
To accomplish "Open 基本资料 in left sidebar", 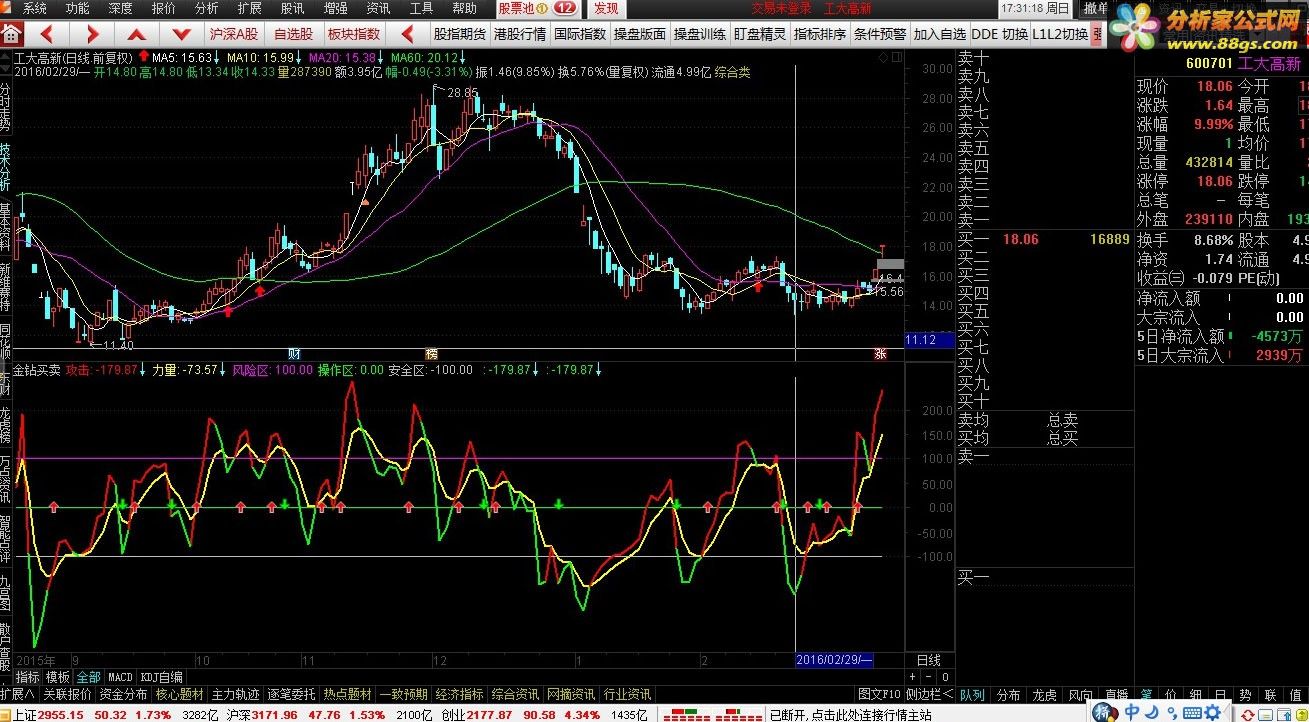I will pyautogui.click(x=5, y=227).
